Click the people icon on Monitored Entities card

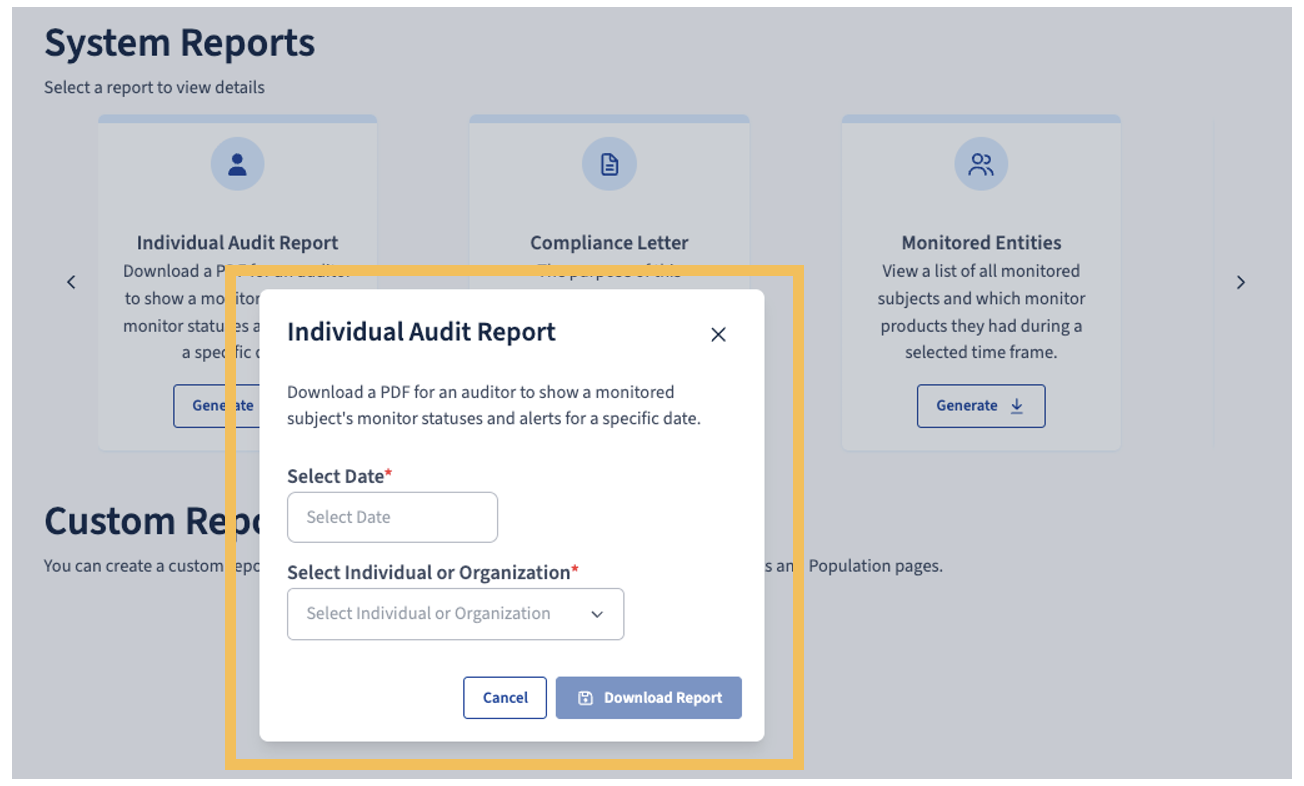[x=981, y=164]
